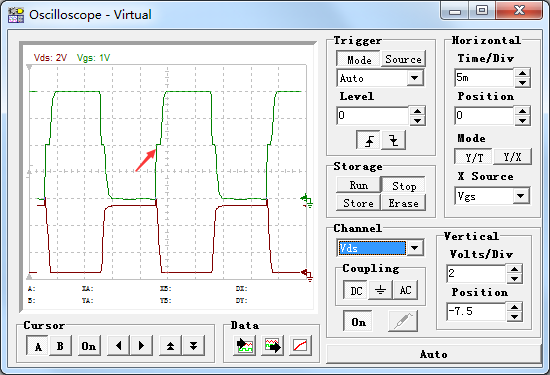Click the Stop storage button

(404, 186)
